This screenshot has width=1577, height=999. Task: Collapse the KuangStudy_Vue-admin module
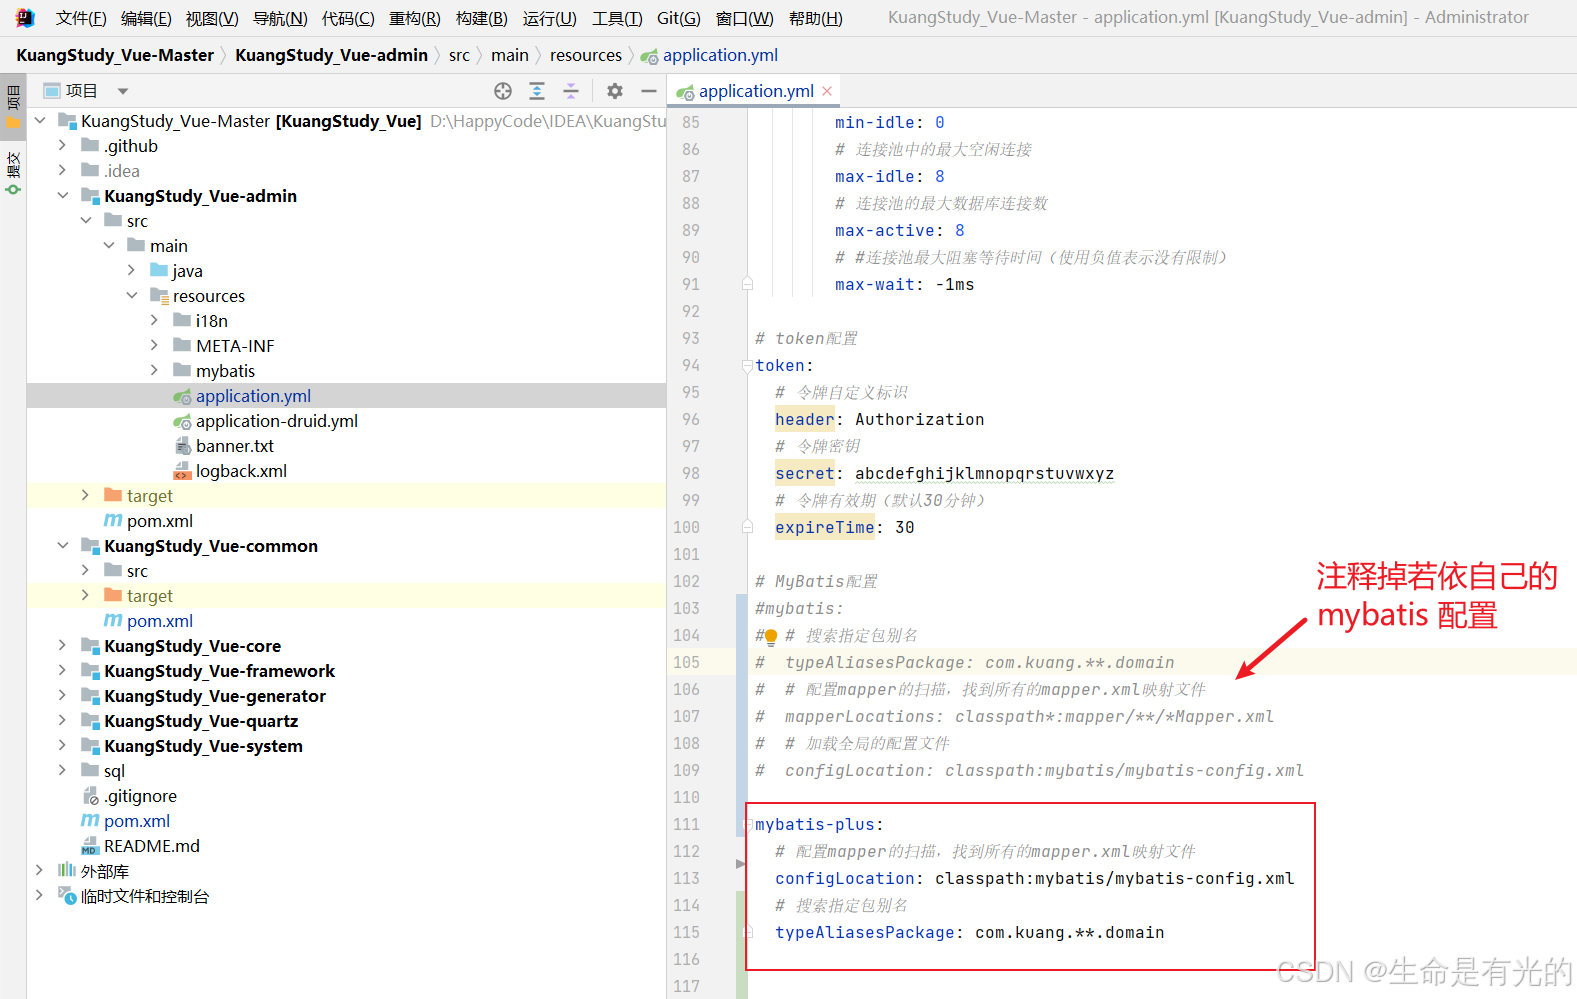[62, 196]
